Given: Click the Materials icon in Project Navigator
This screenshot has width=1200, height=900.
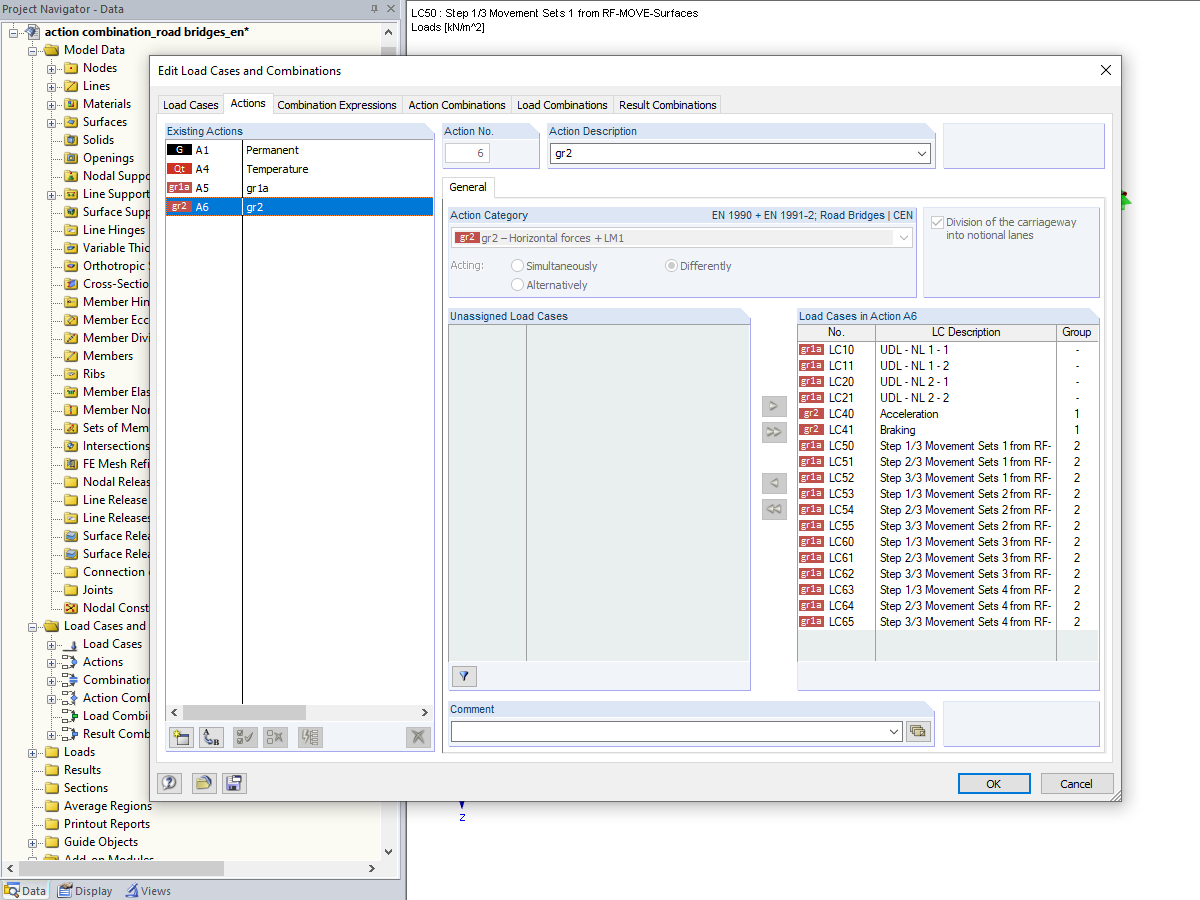Looking at the screenshot, I should [71, 104].
